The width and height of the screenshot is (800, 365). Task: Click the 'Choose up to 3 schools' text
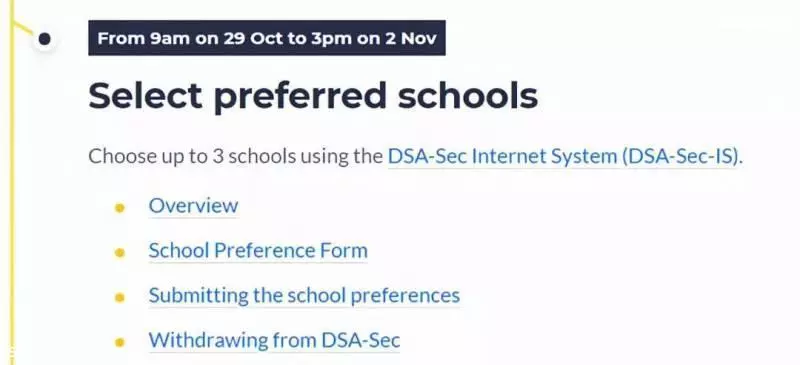point(191,157)
